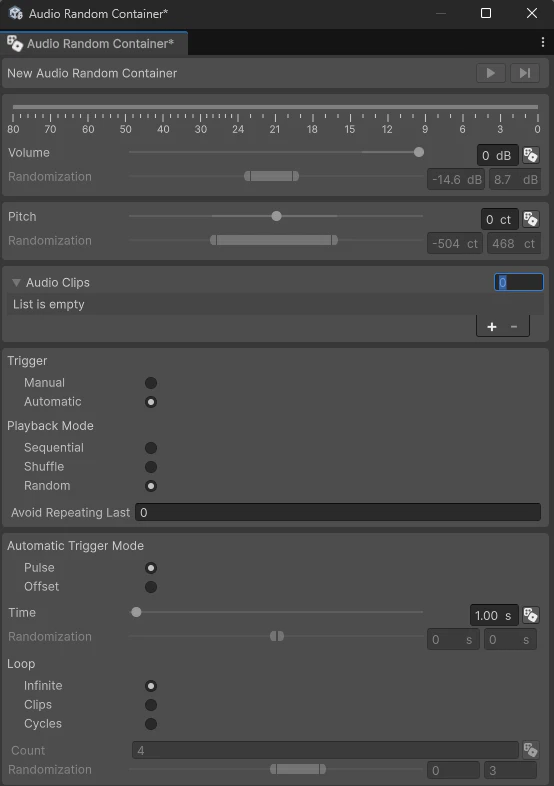Viewport: 554px width, 786px height.
Task: Switch to Audio Random Container tab
Action: pos(94,44)
